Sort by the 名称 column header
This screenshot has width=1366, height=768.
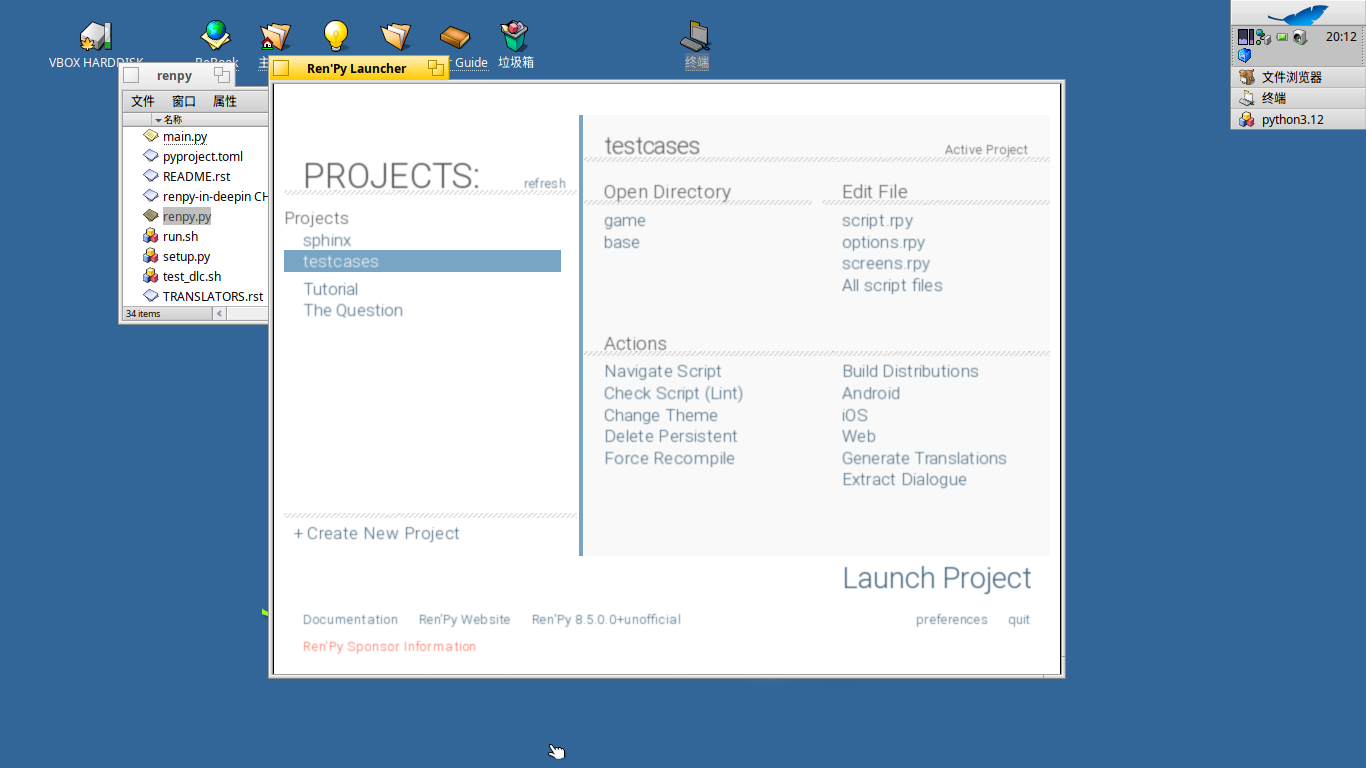pyautogui.click(x=173, y=120)
